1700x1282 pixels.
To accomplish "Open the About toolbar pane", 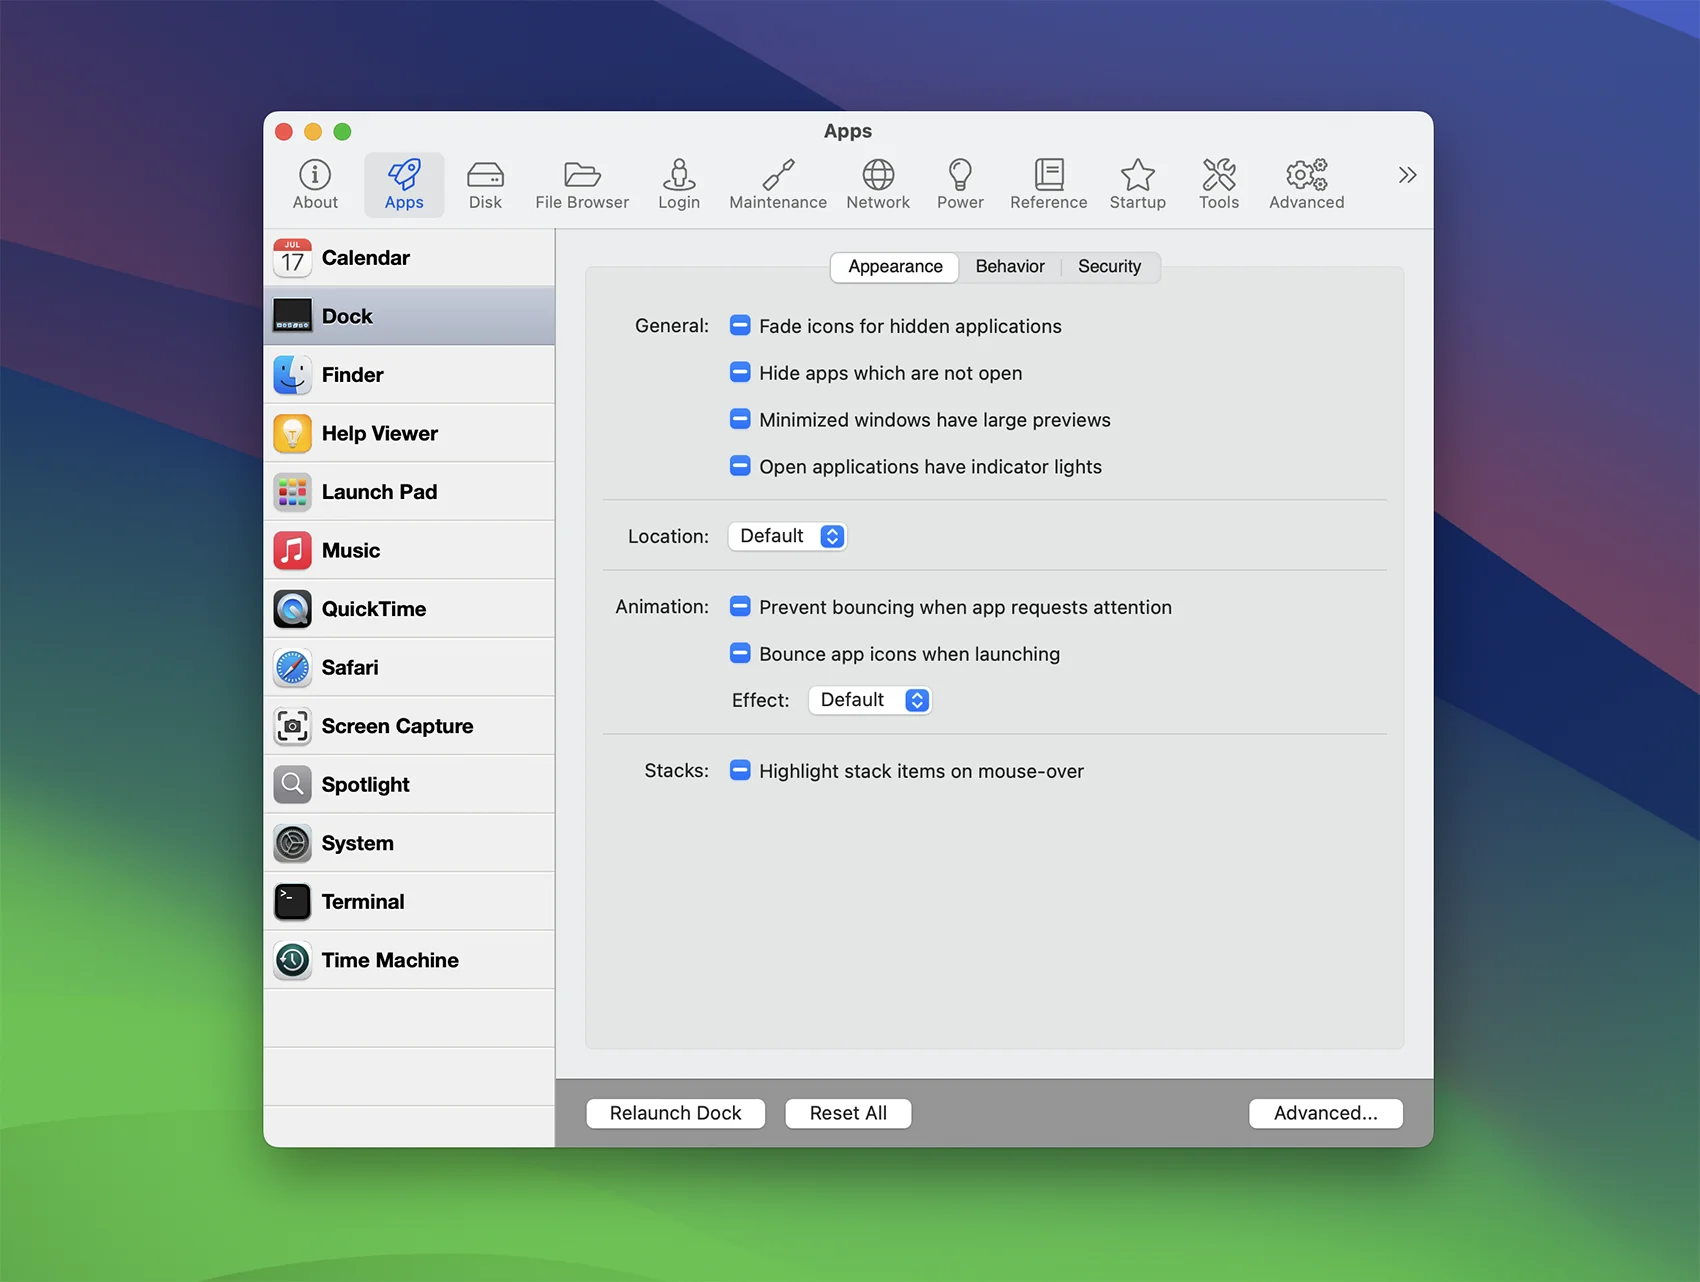I will (315, 185).
